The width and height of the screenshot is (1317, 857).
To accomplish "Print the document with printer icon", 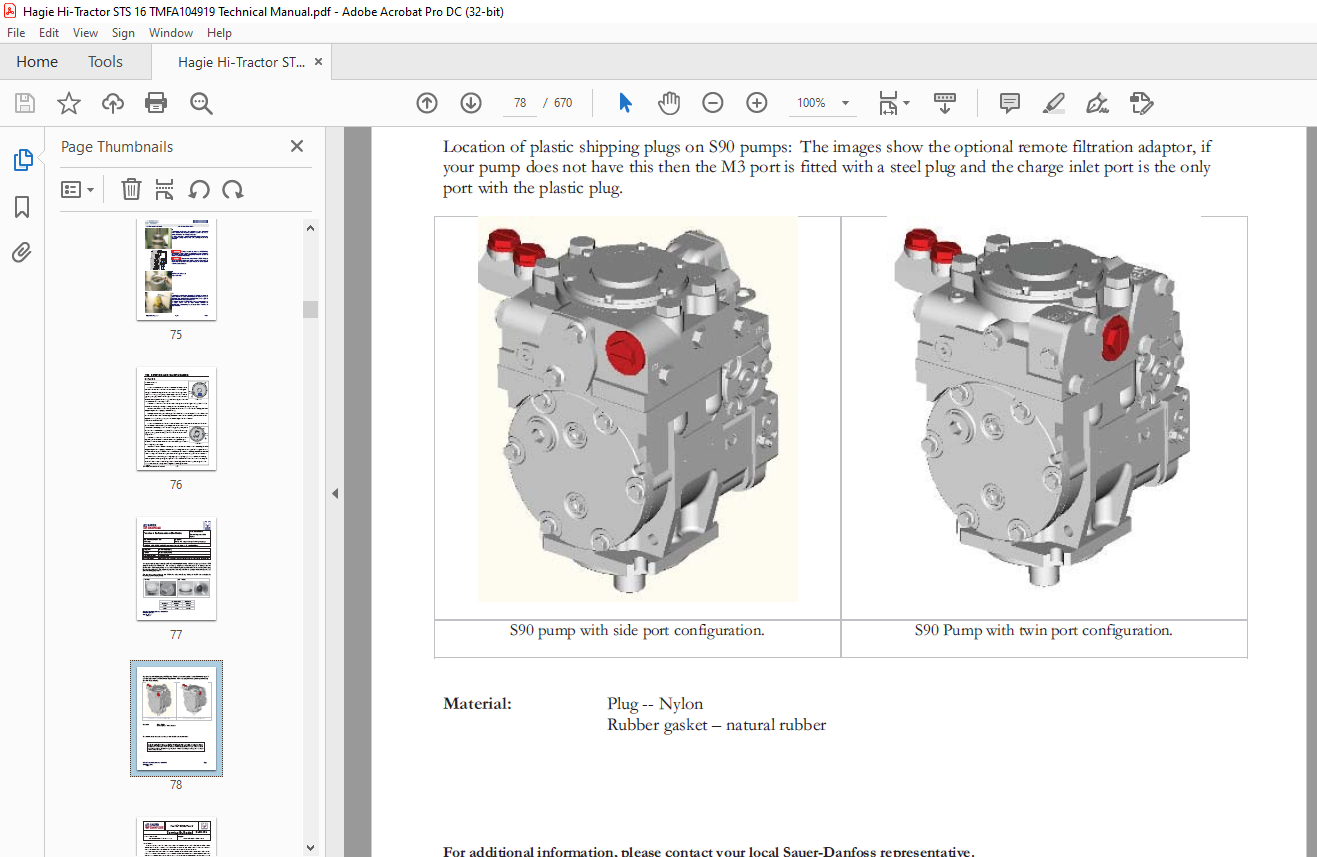I will point(156,103).
